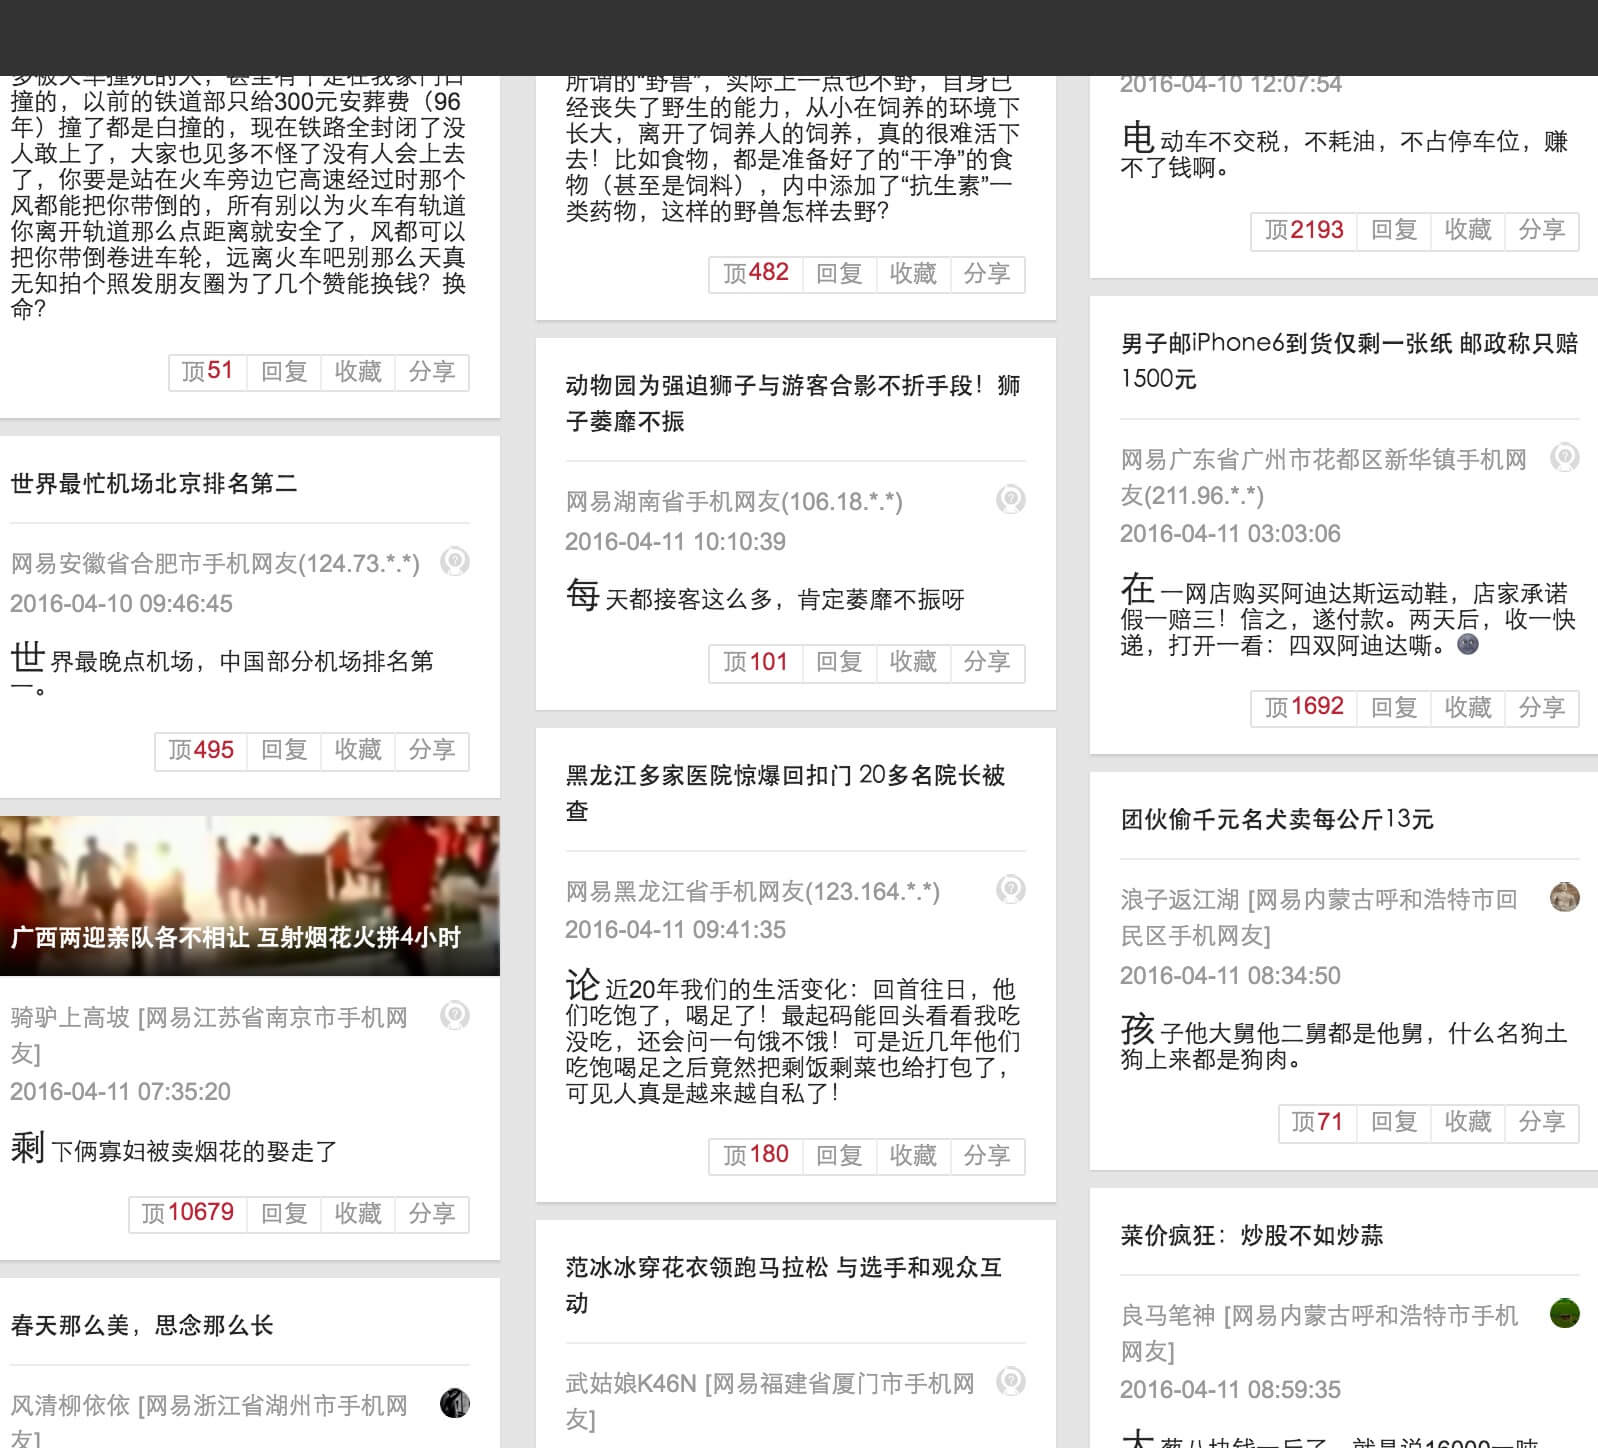Upvote the comment with 顶2193

(1304, 230)
